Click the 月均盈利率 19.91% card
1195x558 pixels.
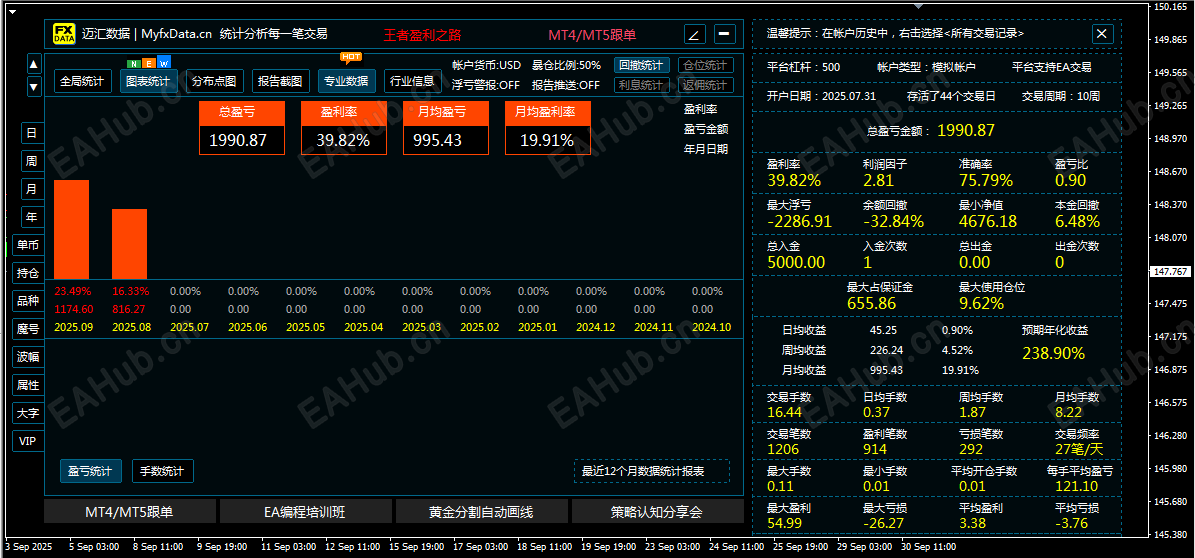pos(548,127)
